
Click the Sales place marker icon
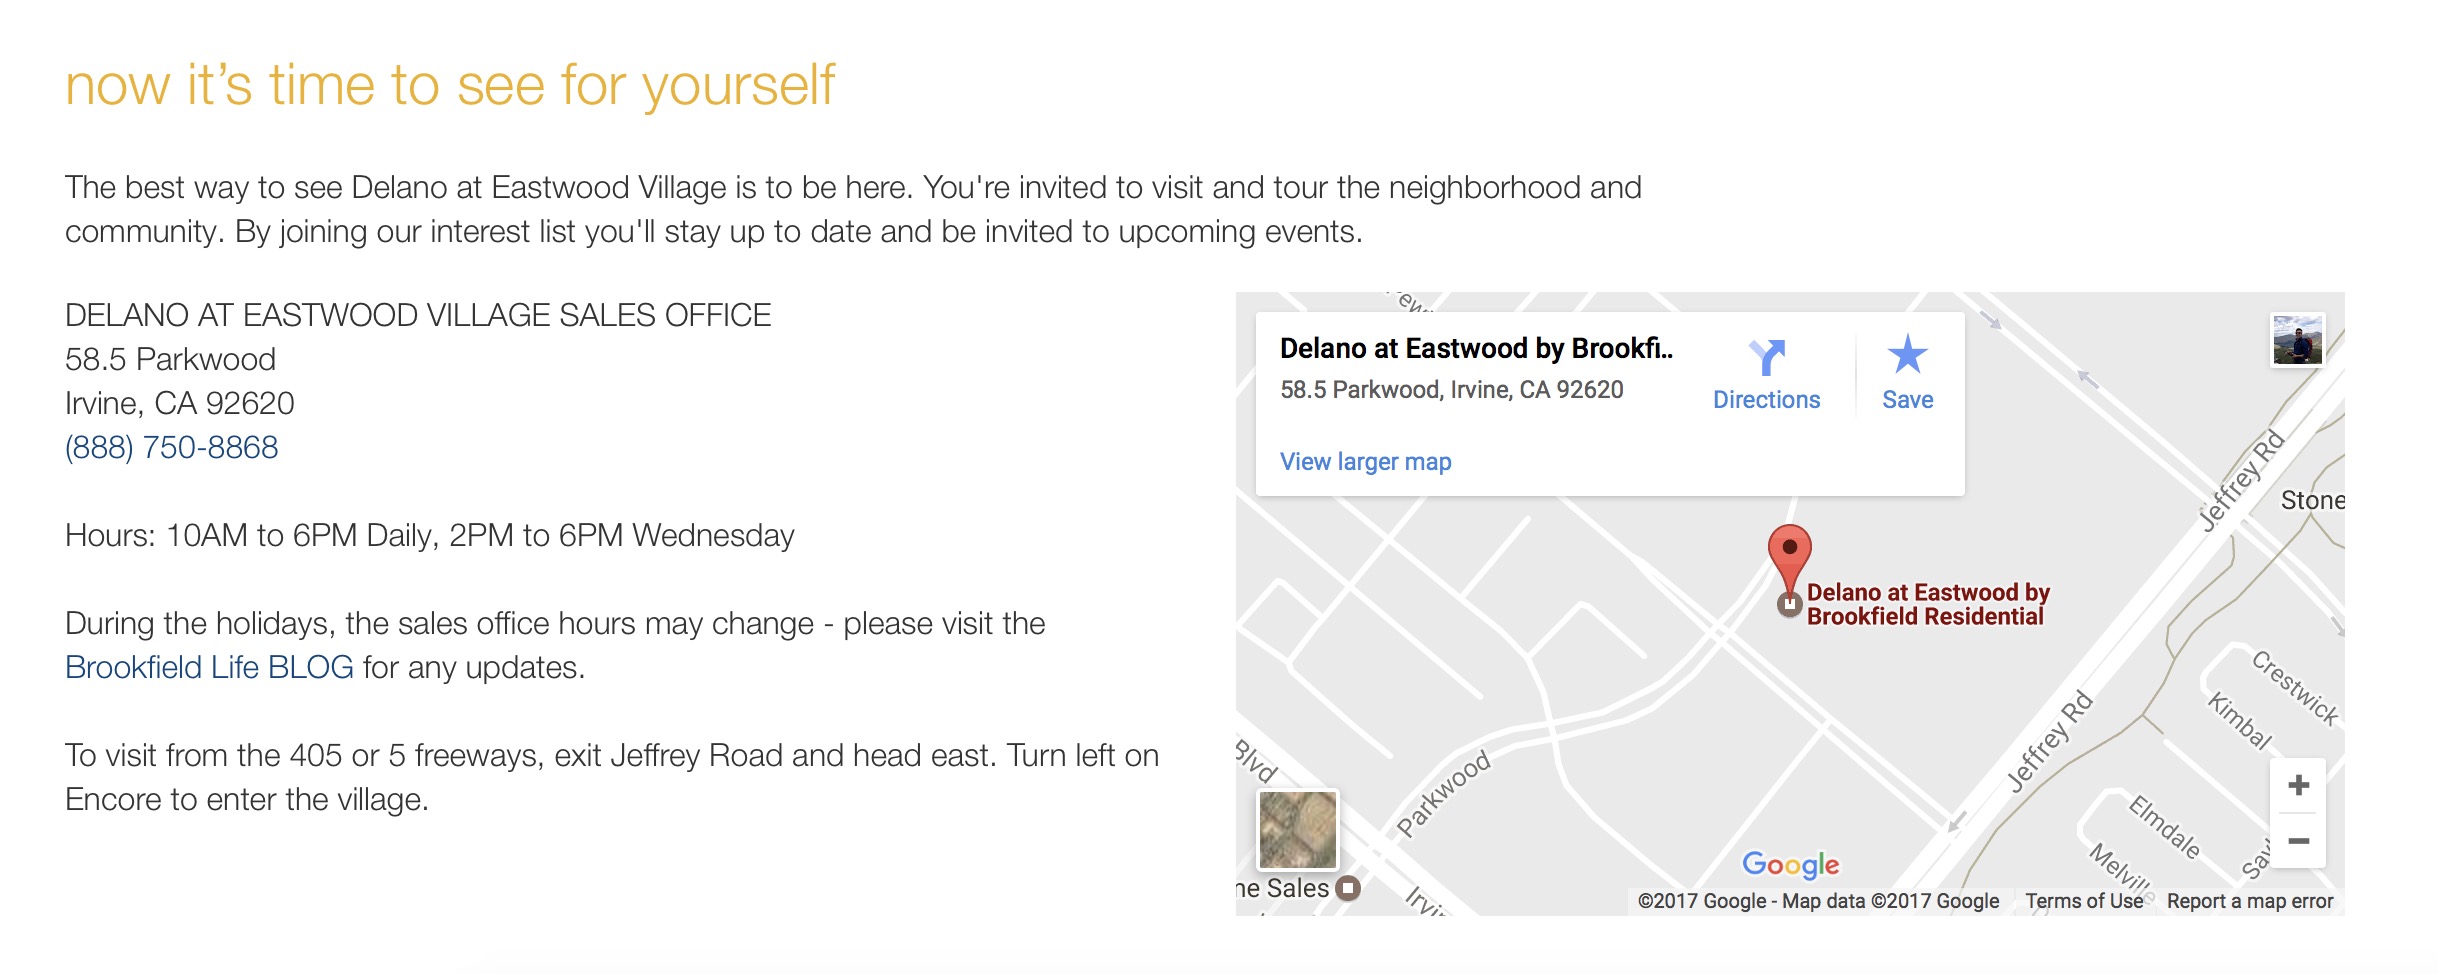(1348, 888)
